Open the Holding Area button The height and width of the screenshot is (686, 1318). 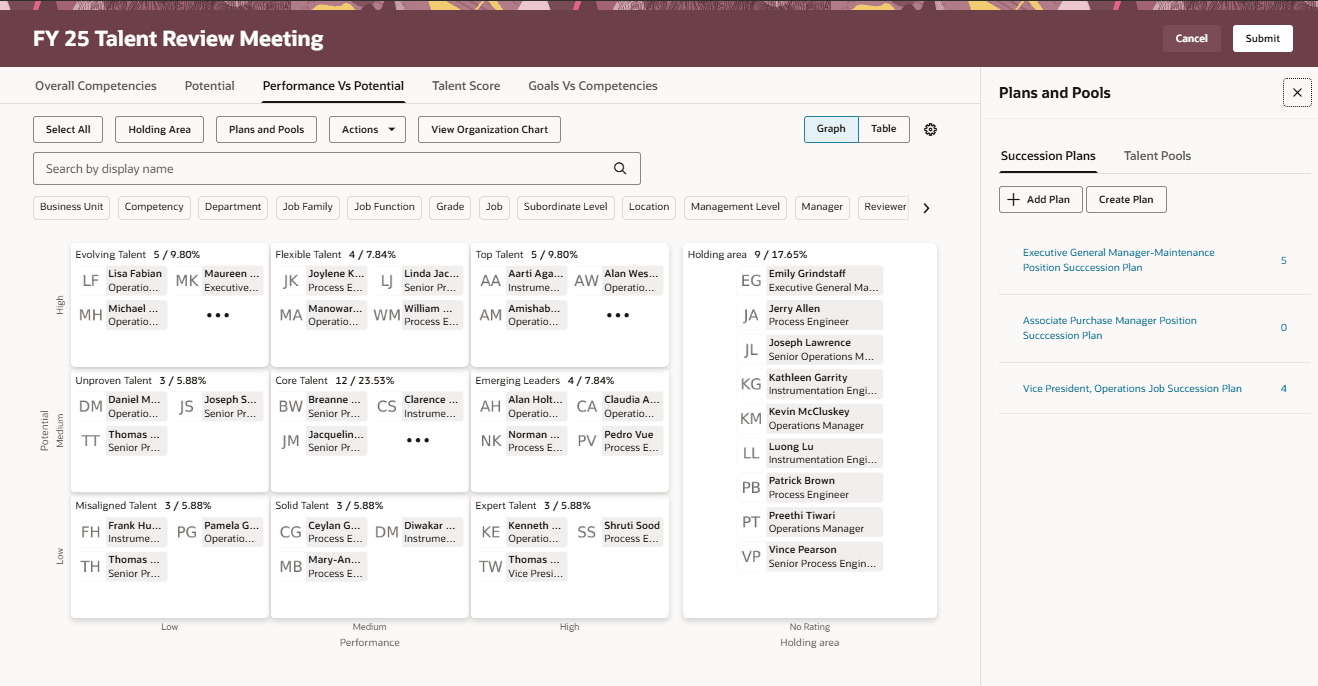[159, 129]
